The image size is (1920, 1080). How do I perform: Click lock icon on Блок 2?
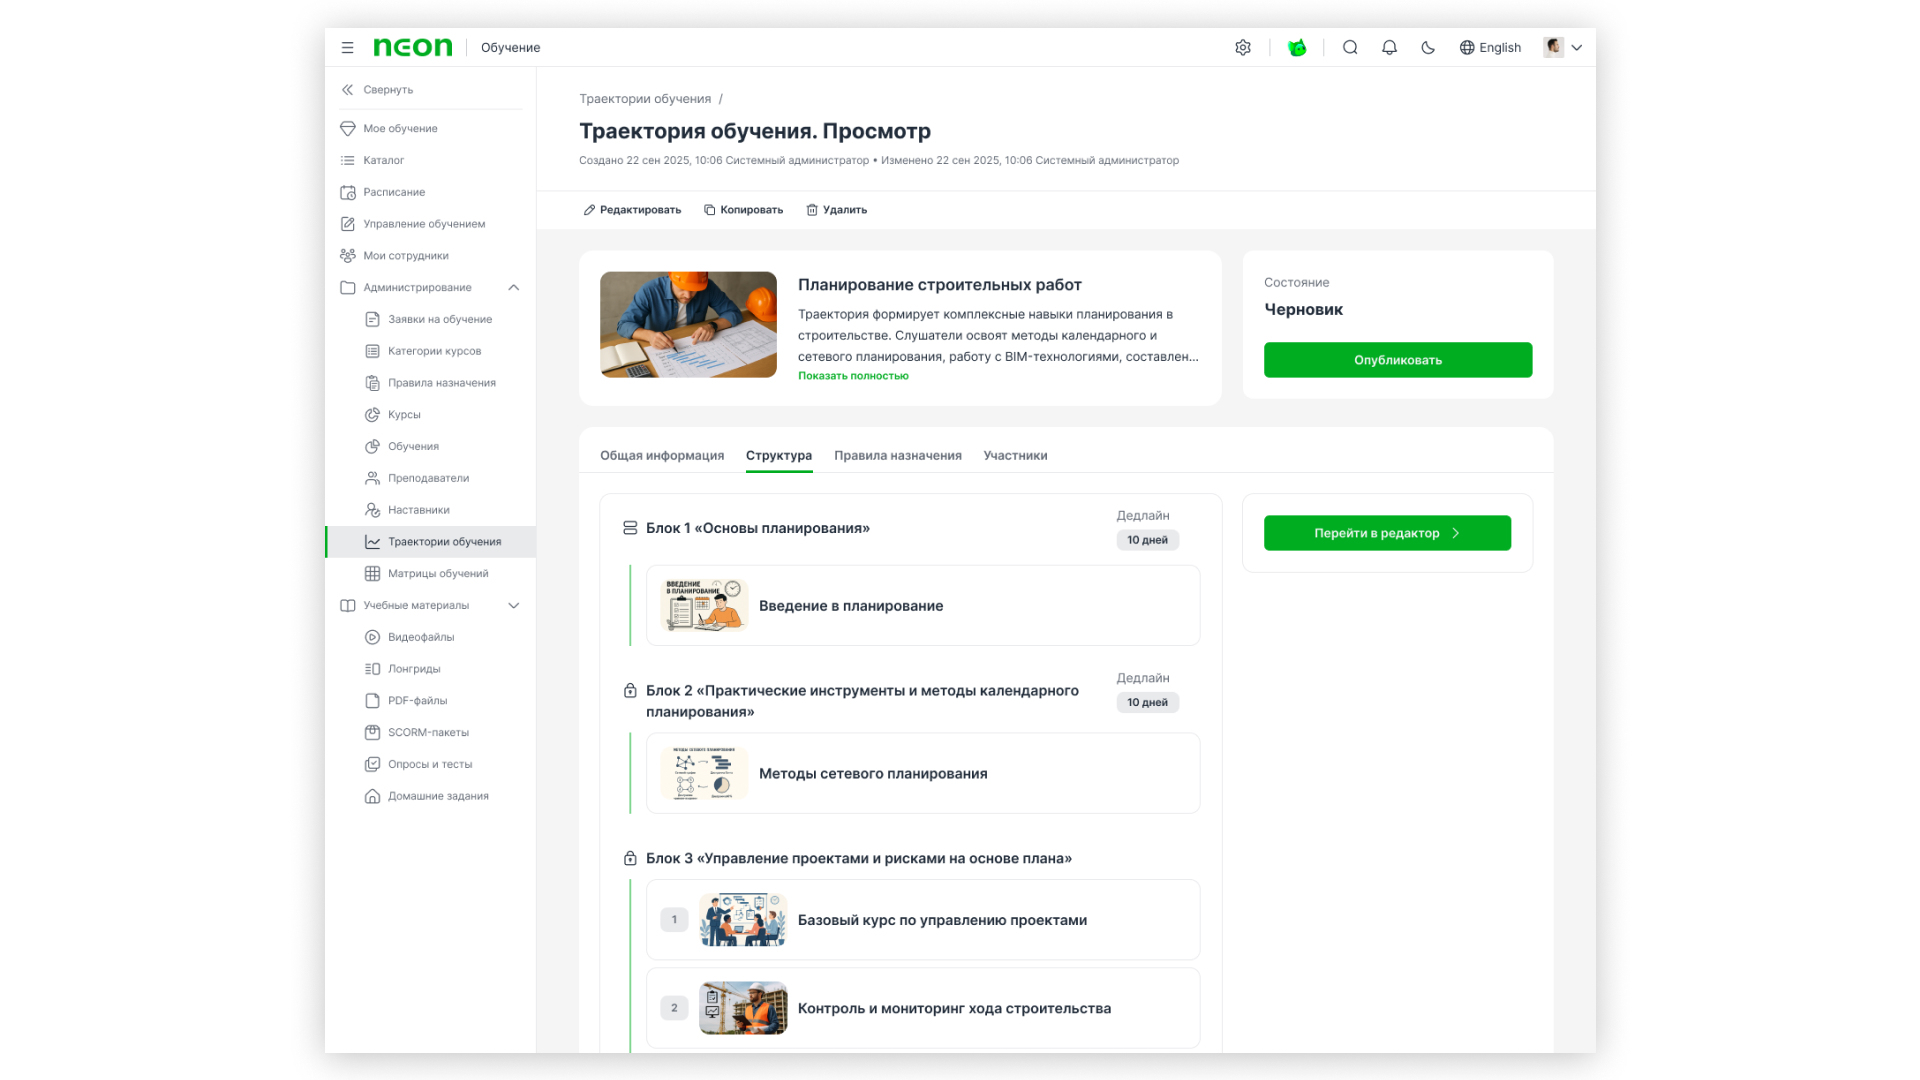point(630,691)
